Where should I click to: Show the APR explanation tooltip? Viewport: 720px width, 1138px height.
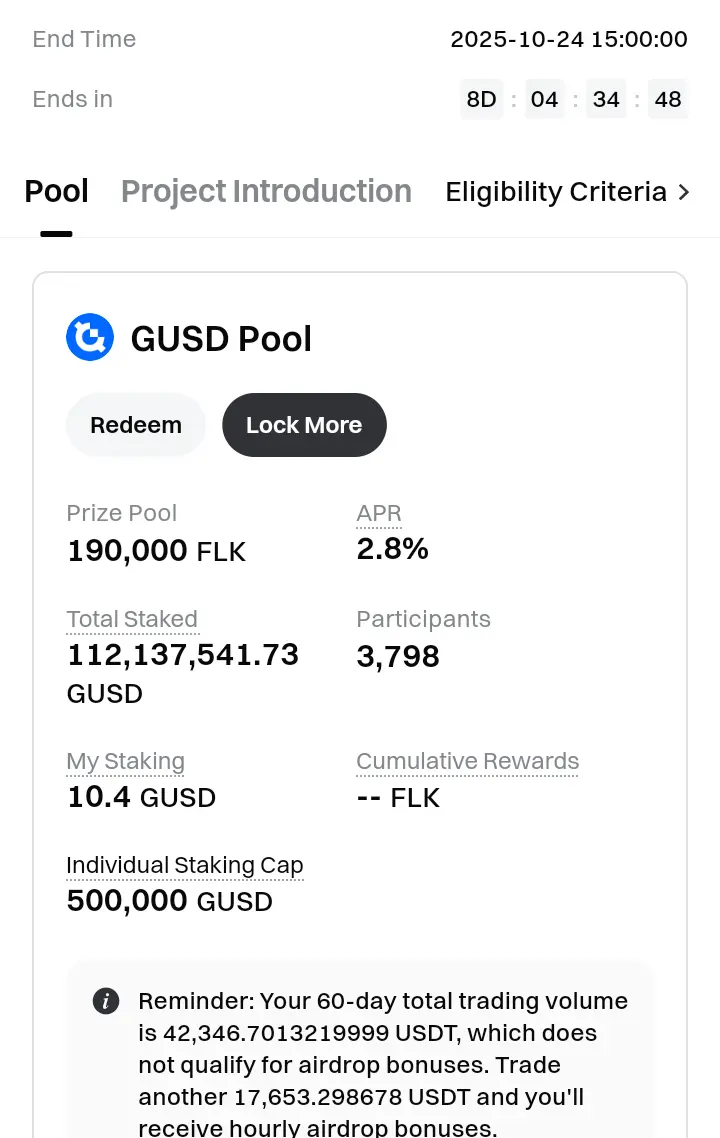coord(379,514)
